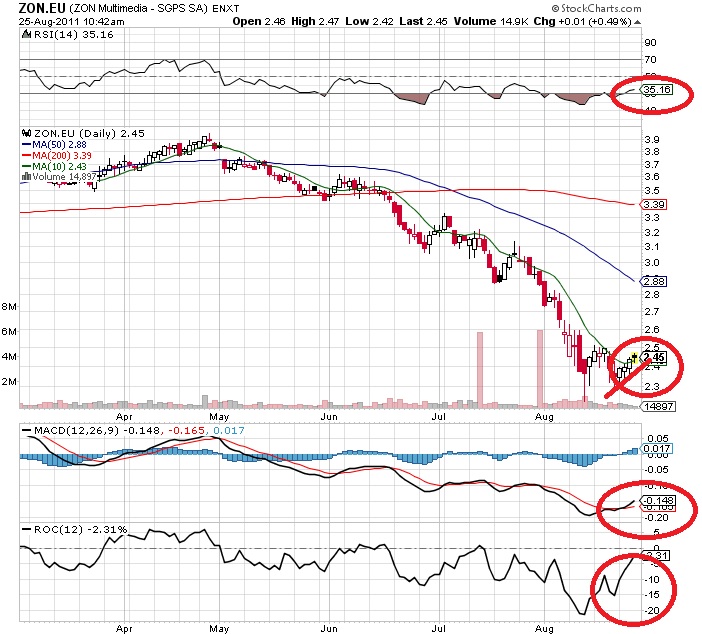Viewport: 702px width, 634px height.
Task: Click the 2.45 last price axis tag
Action: click(654, 357)
